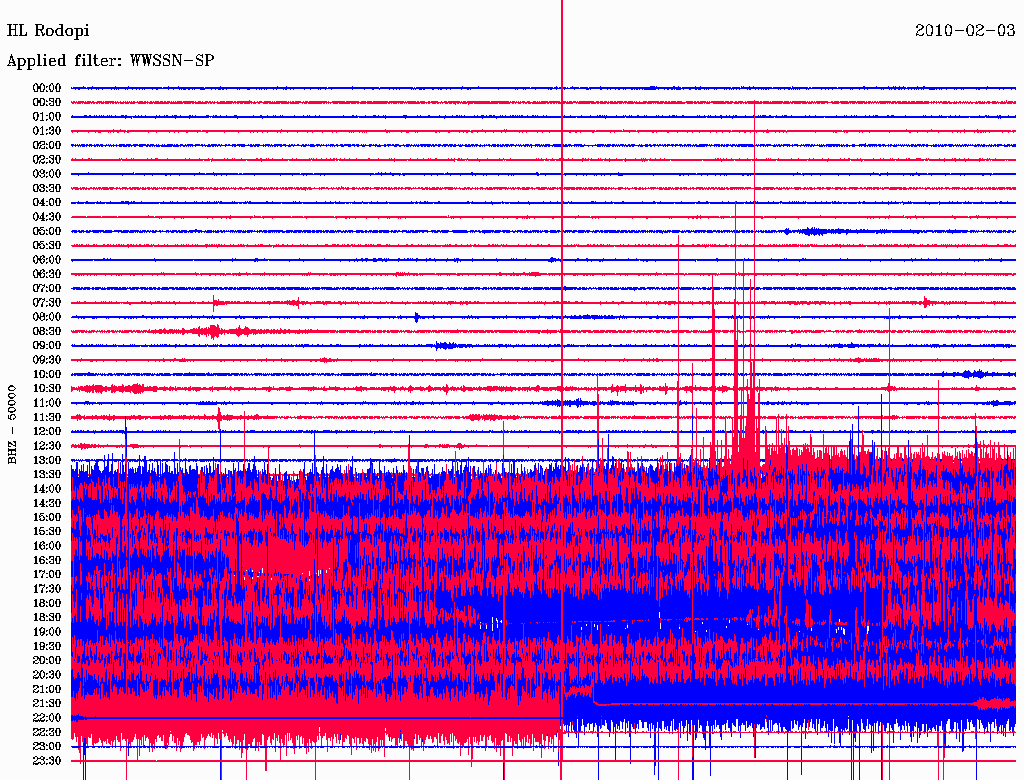Click the '09:30' time label
The image size is (1024, 780).
click(x=47, y=360)
